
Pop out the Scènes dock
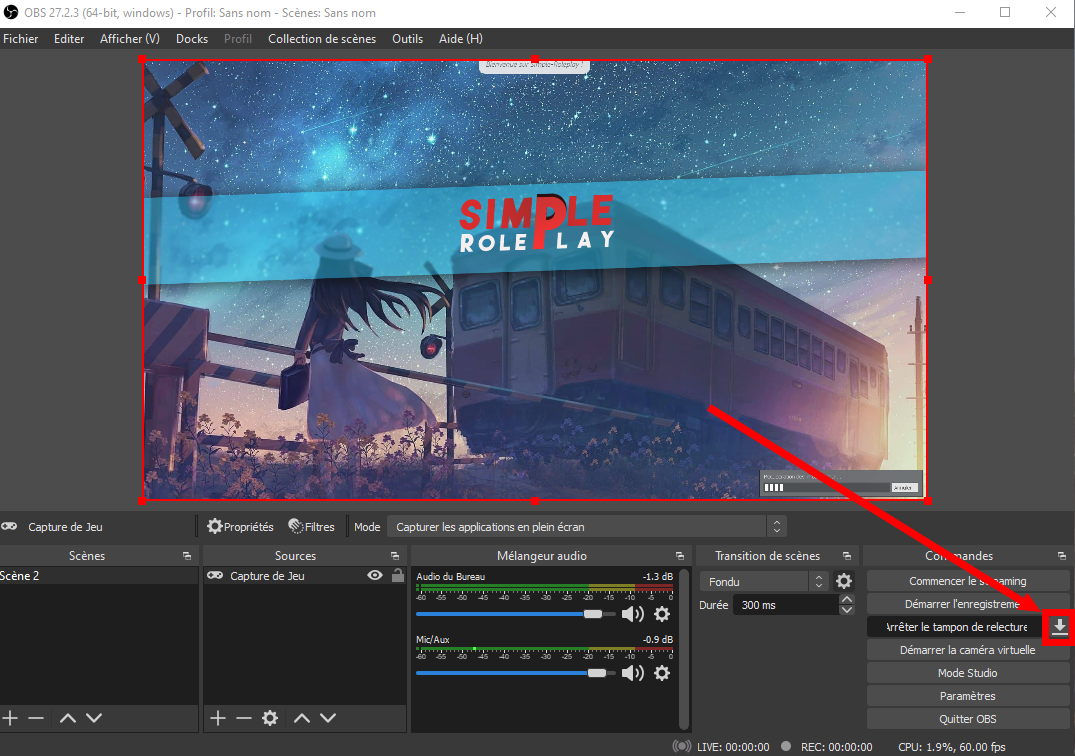pyautogui.click(x=187, y=556)
